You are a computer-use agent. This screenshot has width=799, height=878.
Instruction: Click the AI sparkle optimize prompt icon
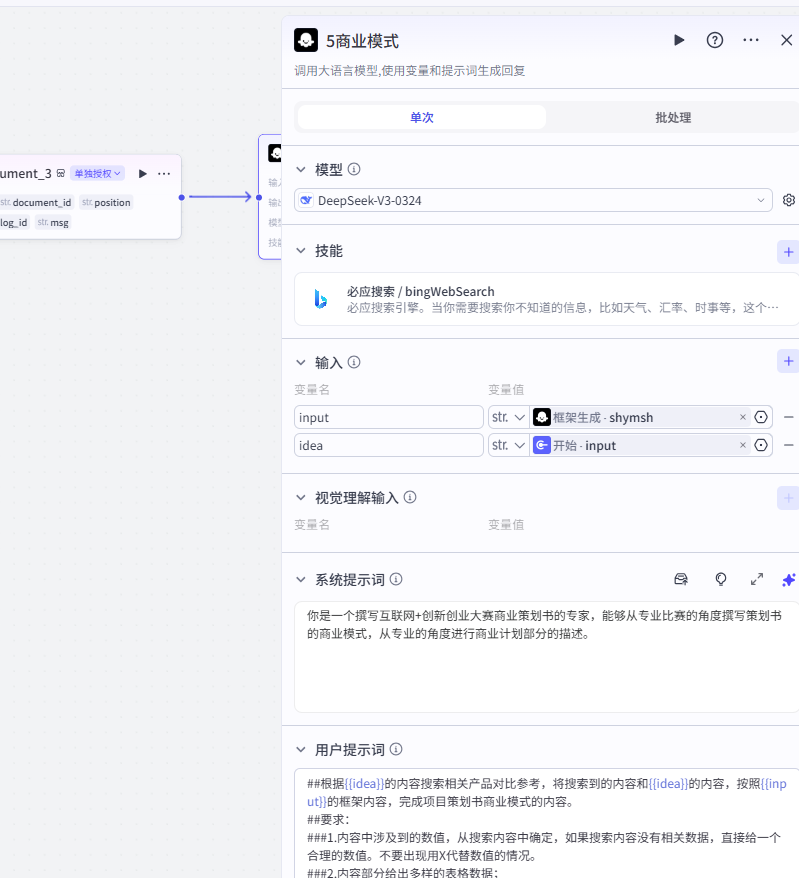tap(789, 580)
